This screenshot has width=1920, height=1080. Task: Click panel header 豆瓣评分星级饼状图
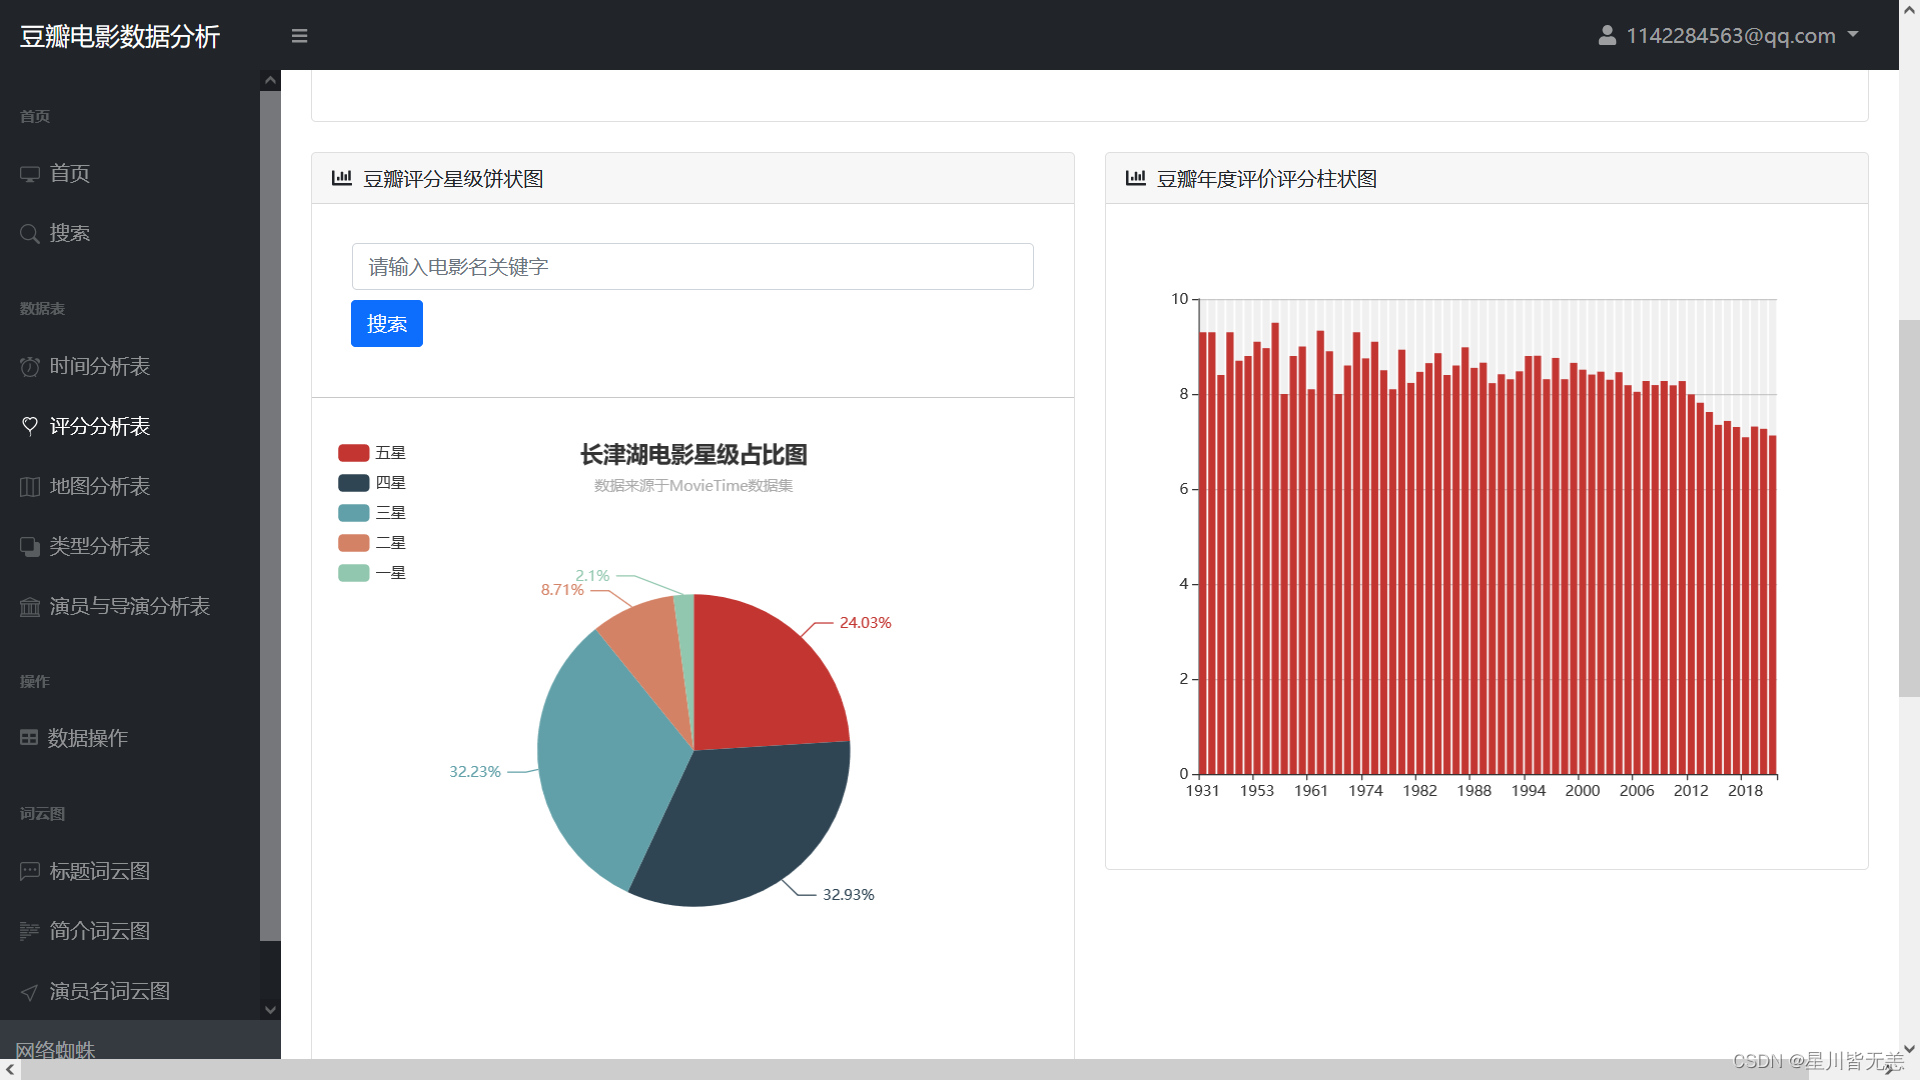tap(693, 178)
